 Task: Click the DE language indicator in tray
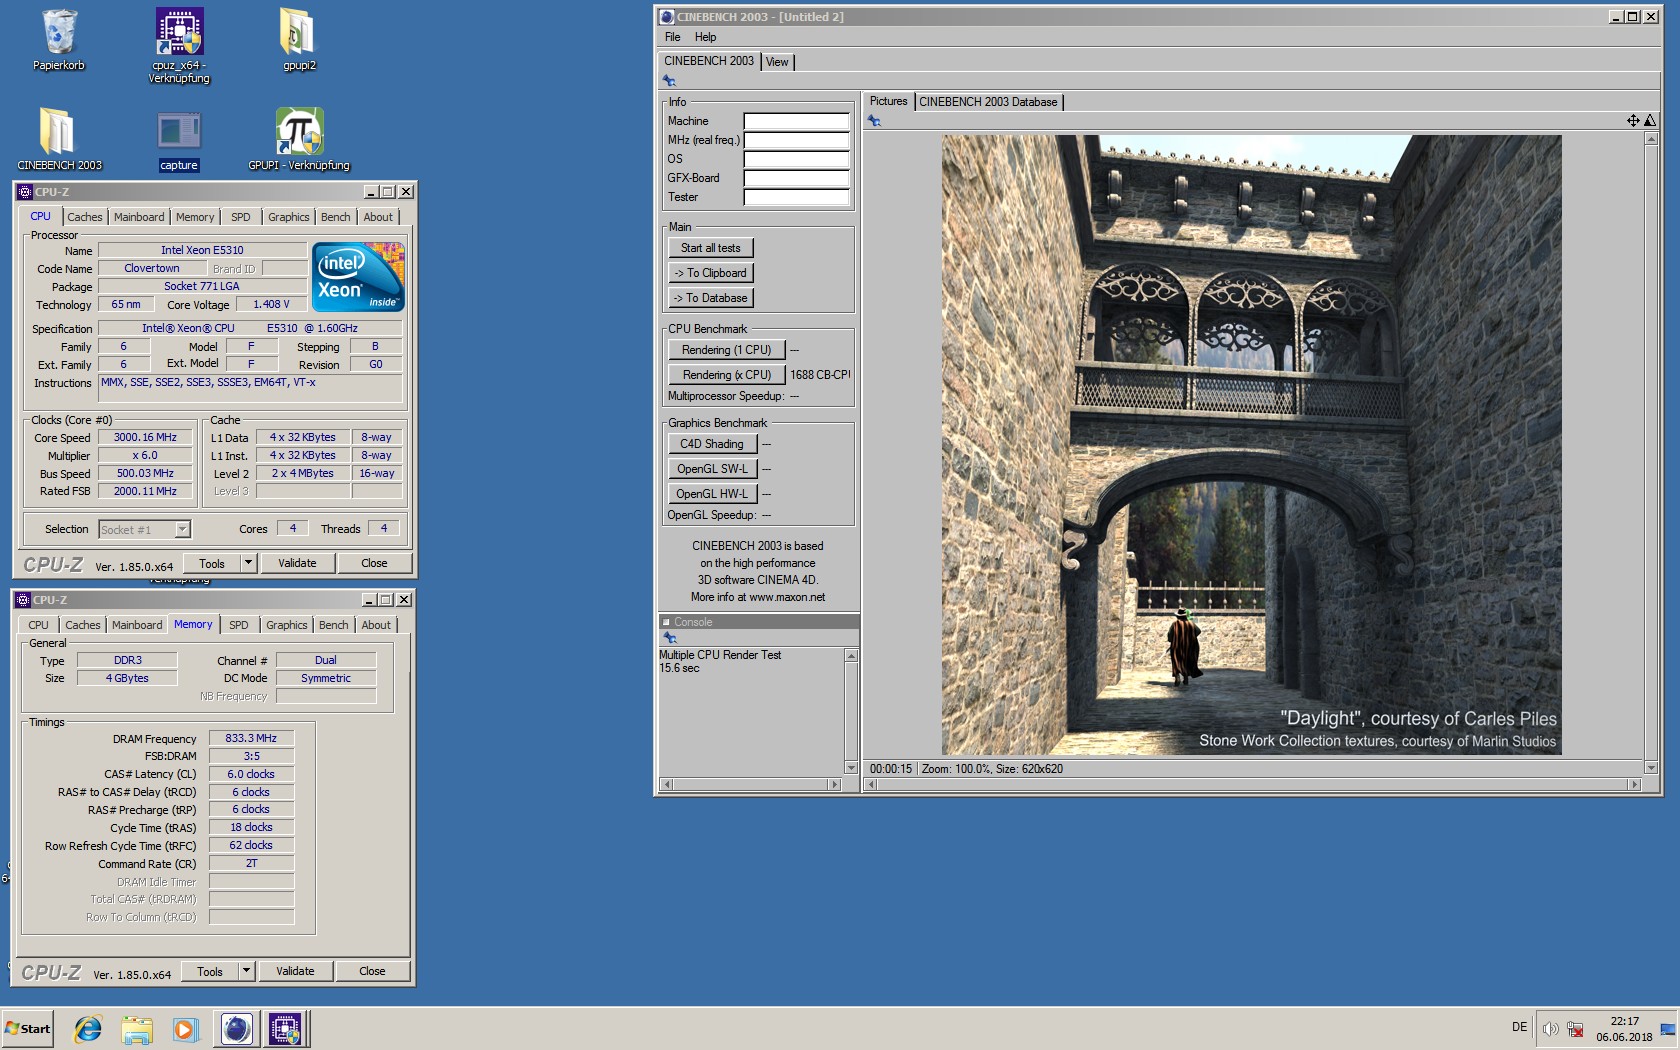[x=1519, y=1027]
